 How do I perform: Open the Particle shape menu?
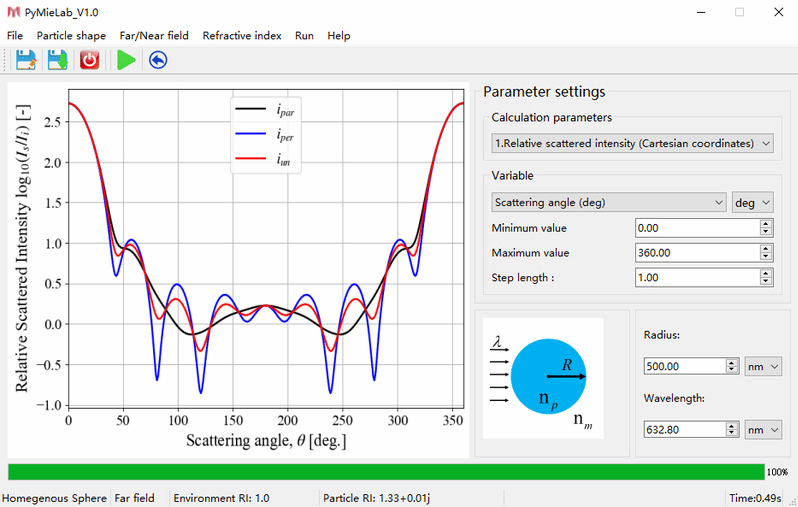(x=71, y=35)
